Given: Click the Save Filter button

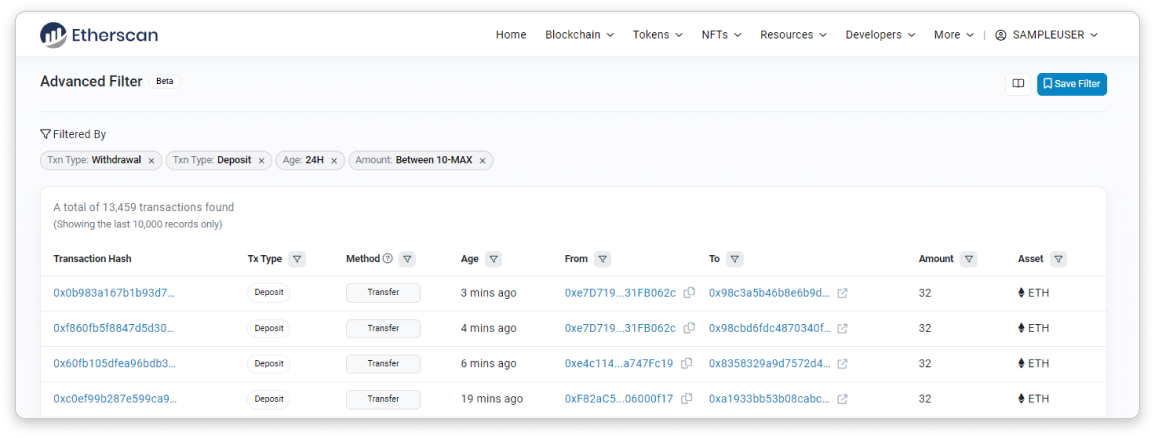Looking at the screenshot, I should (1071, 84).
